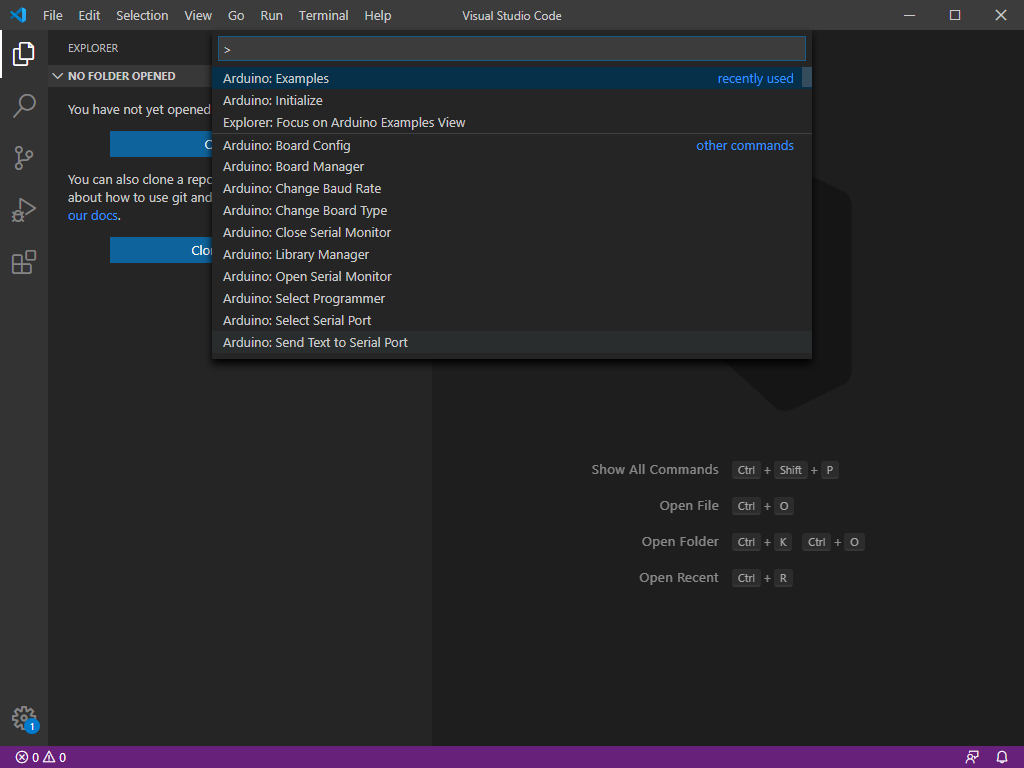Image resolution: width=1024 pixels, height=768 pixels.
Task: Open the Terminal menu
Action: point(323,15)
